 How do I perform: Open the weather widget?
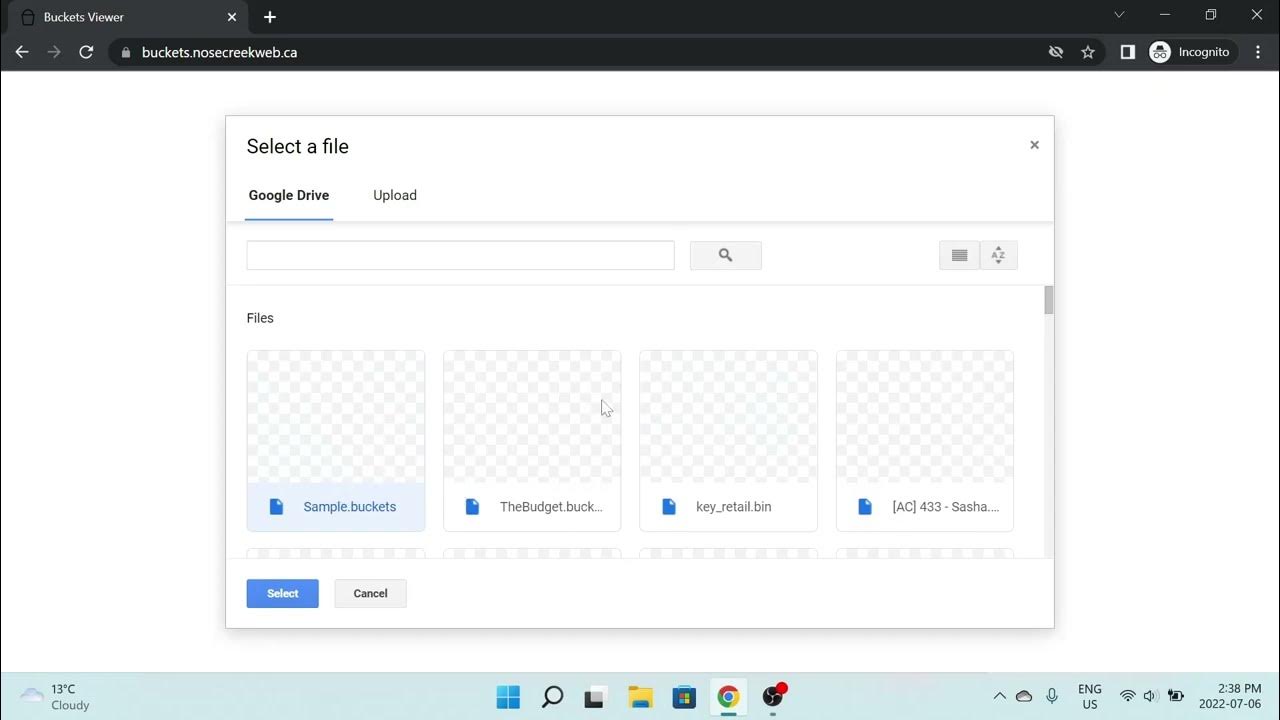click(56, 697)
